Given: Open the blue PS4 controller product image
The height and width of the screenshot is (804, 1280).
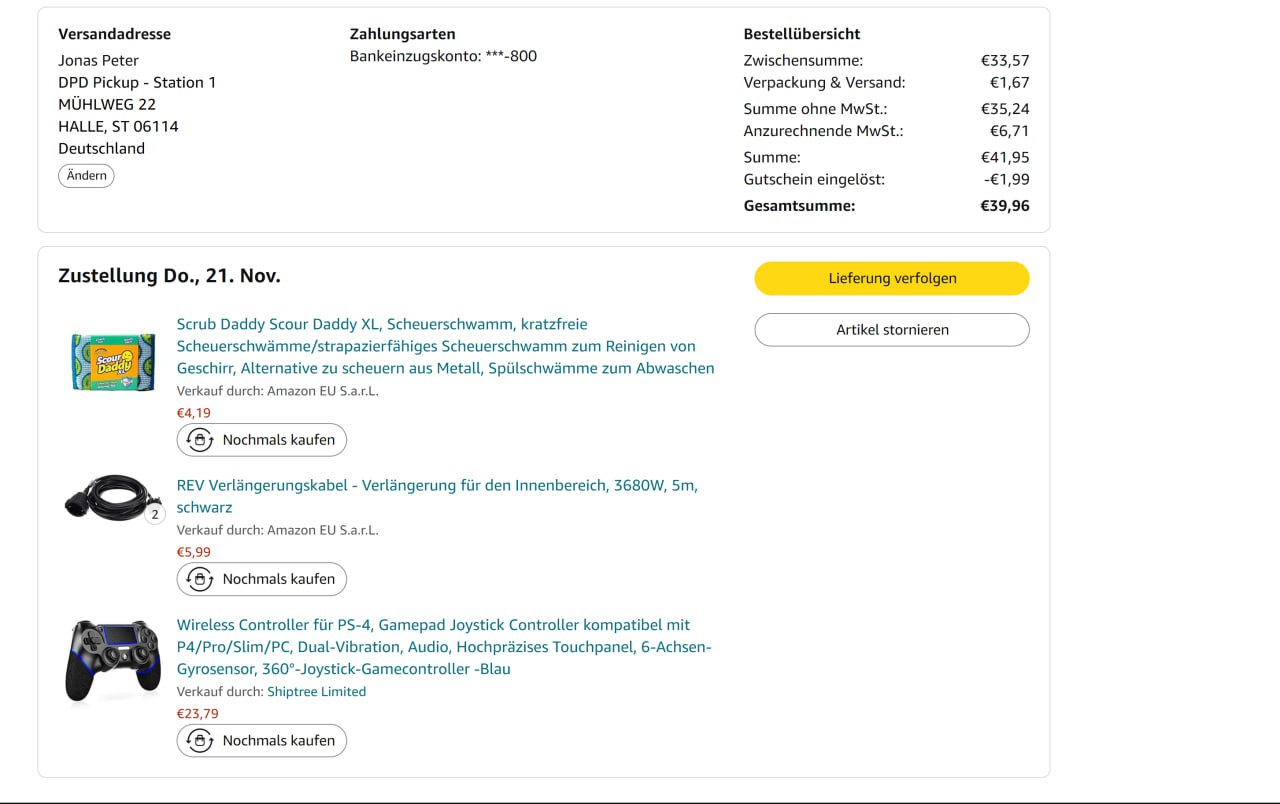Looking at the screenshot, I should [113, 661].
